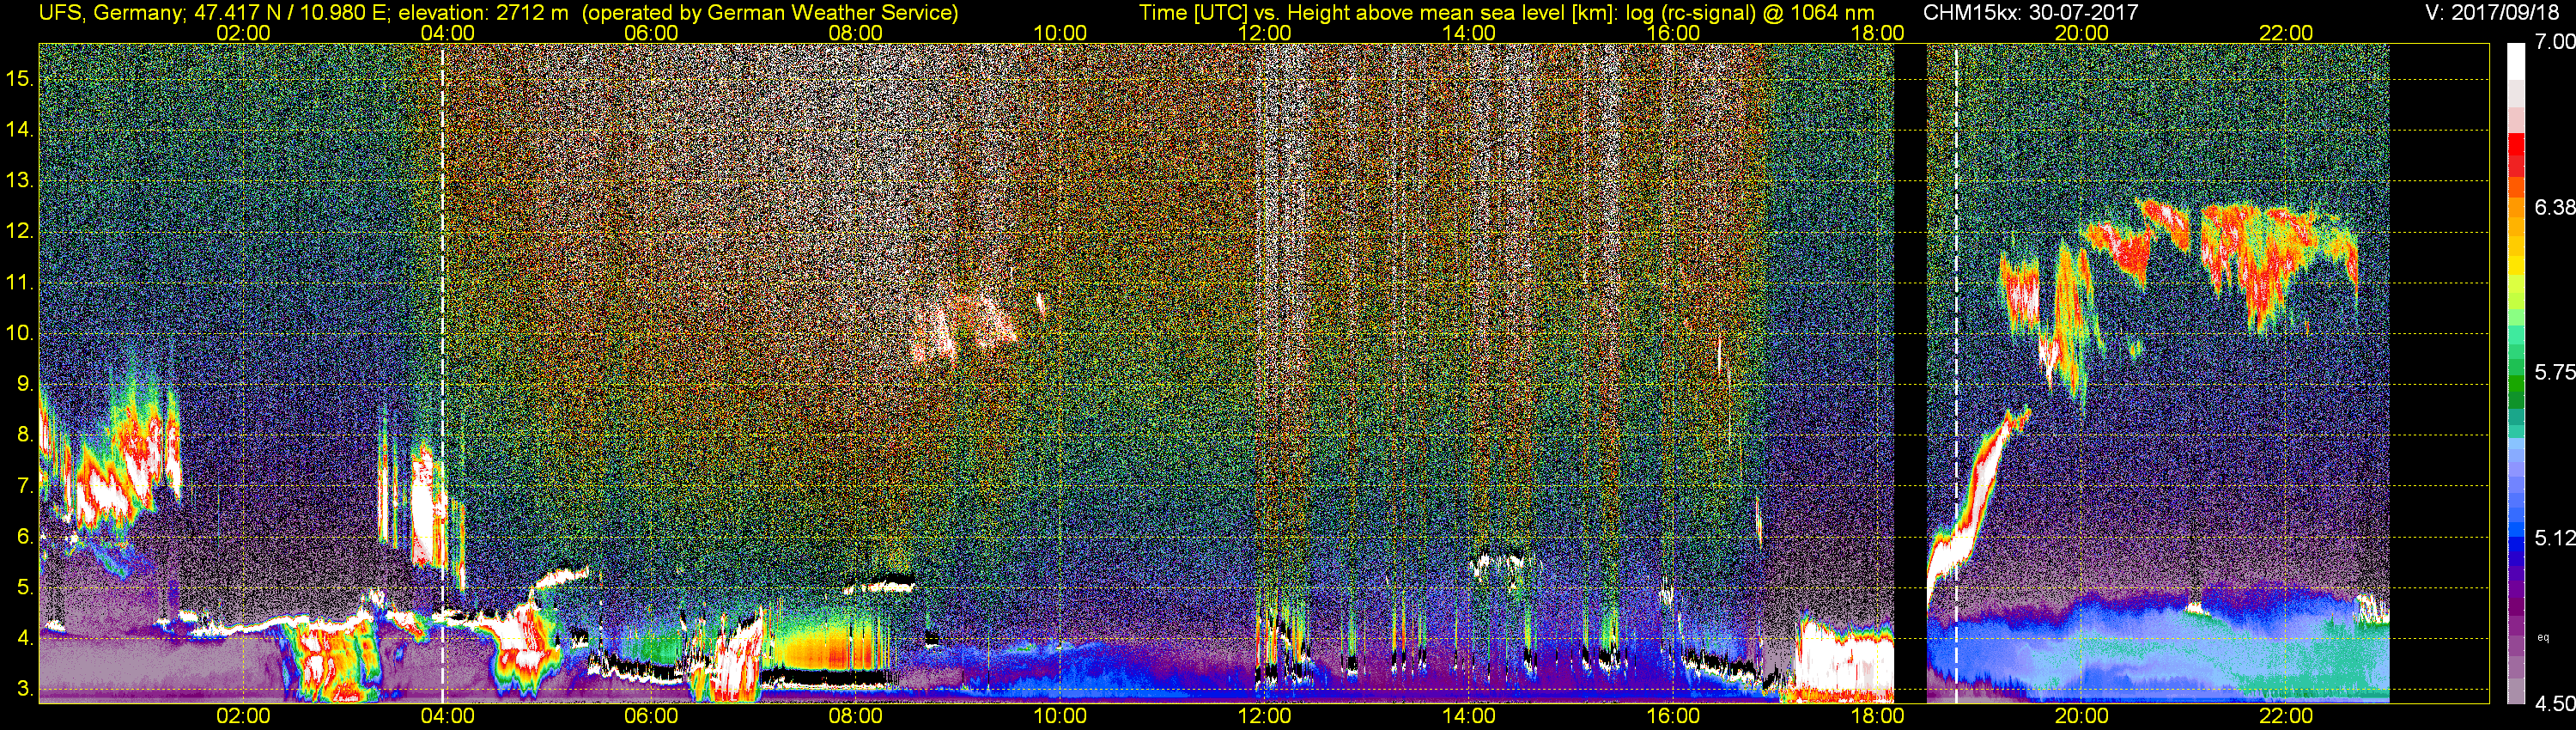
Task: Click the '06:00' label on bottom axis
Action: [651, 716]
